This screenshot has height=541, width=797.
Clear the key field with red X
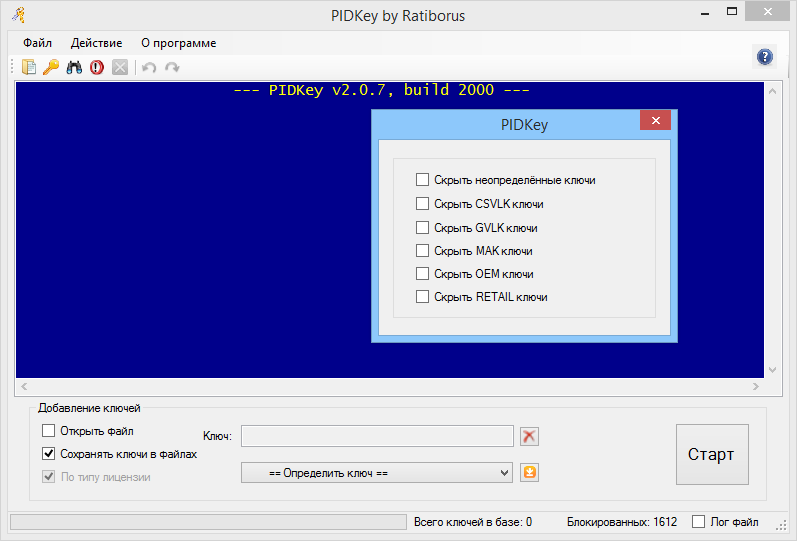(x=529, y=436)
